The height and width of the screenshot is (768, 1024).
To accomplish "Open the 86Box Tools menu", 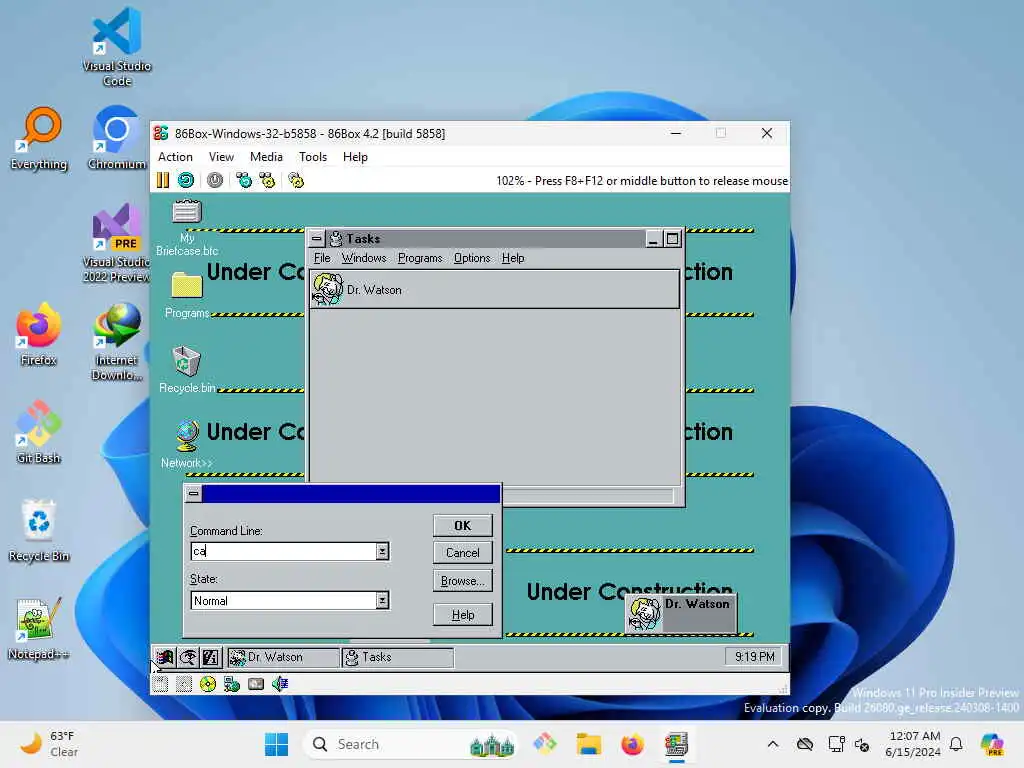I will point(313,157).
